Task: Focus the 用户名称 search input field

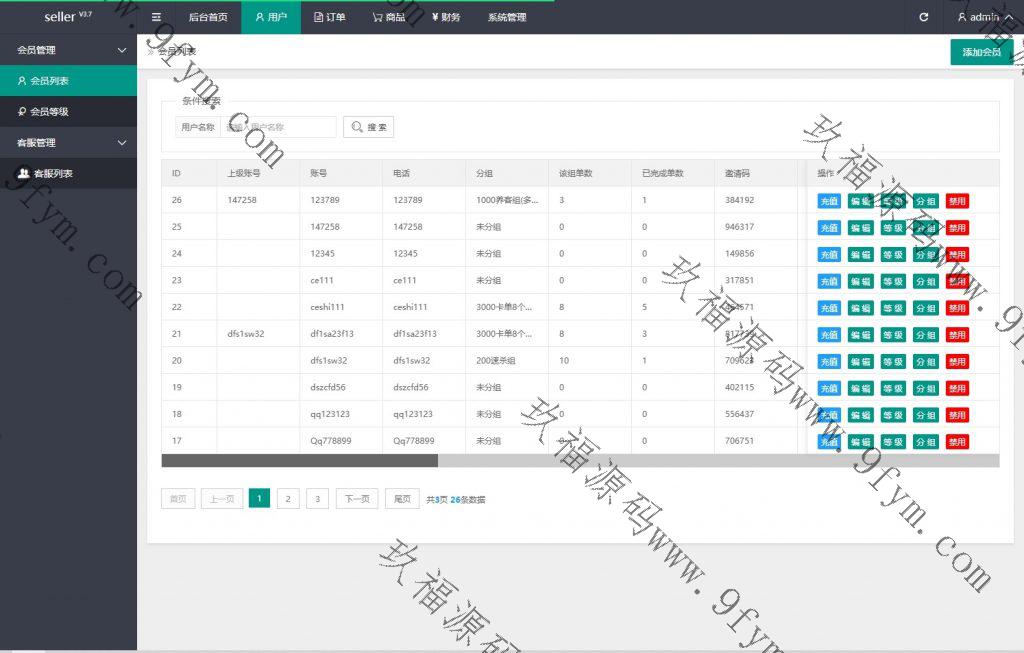Action: click(x=278, y=127)
